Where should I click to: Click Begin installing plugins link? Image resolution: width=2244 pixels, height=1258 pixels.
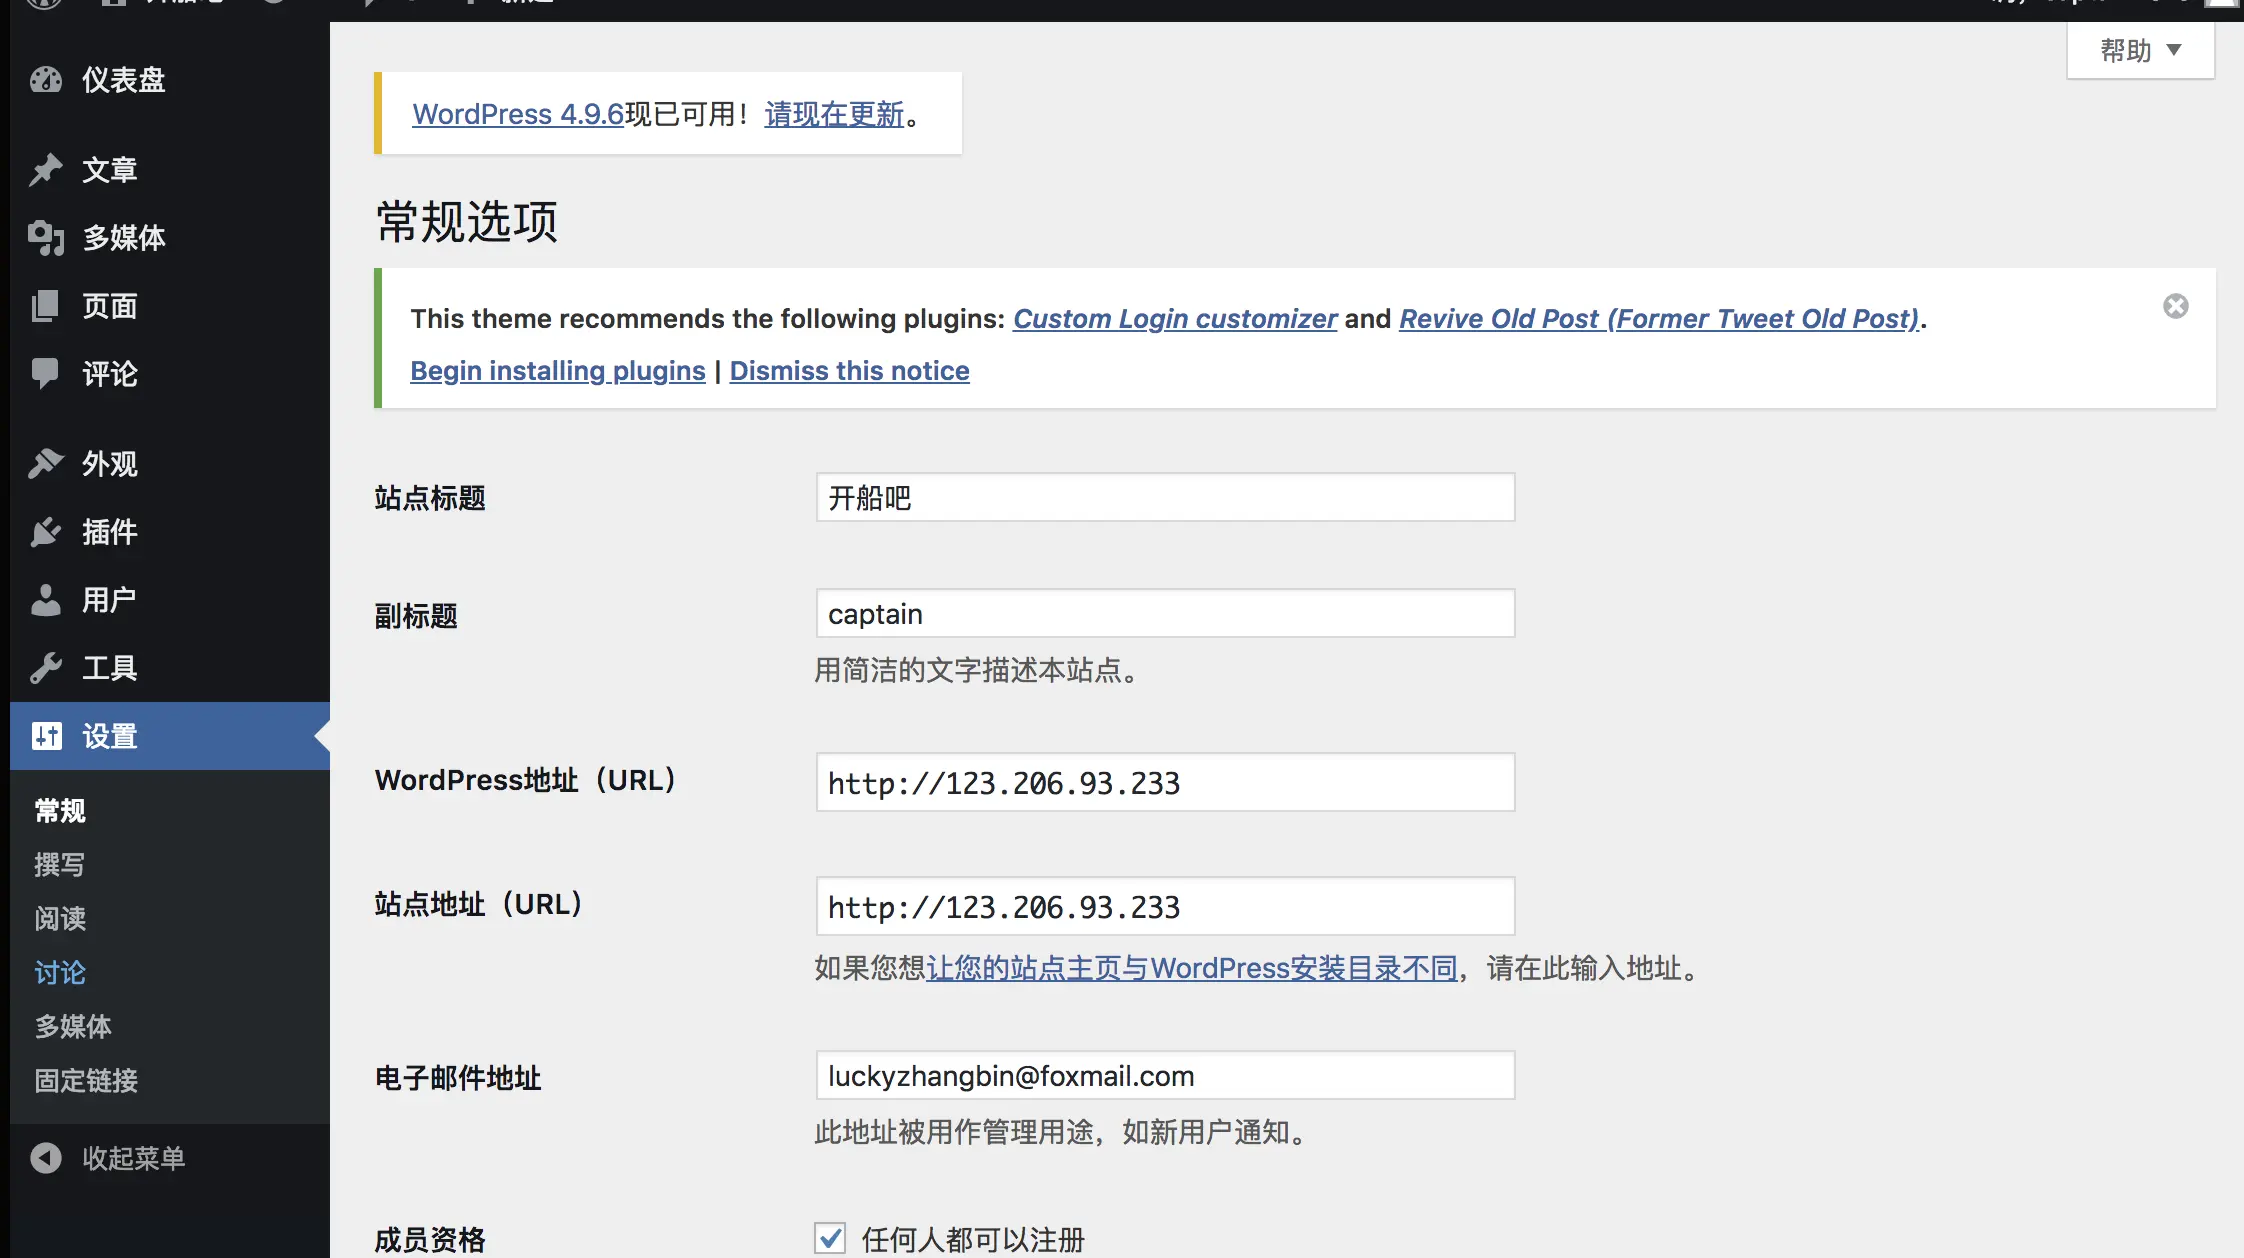(x=558, y=371)
